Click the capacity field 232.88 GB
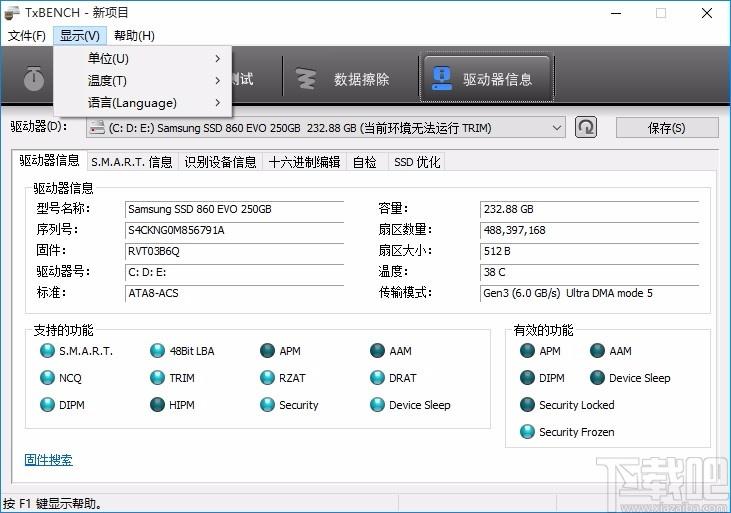The width and height of the screenshot is (731, 513). pos(590,209)
